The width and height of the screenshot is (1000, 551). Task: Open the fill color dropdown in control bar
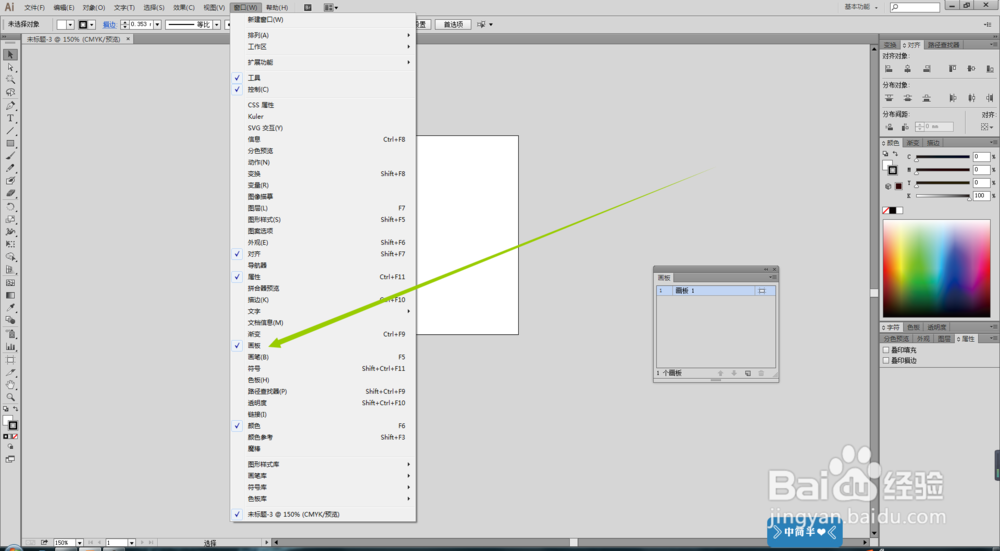click(70, 24)
